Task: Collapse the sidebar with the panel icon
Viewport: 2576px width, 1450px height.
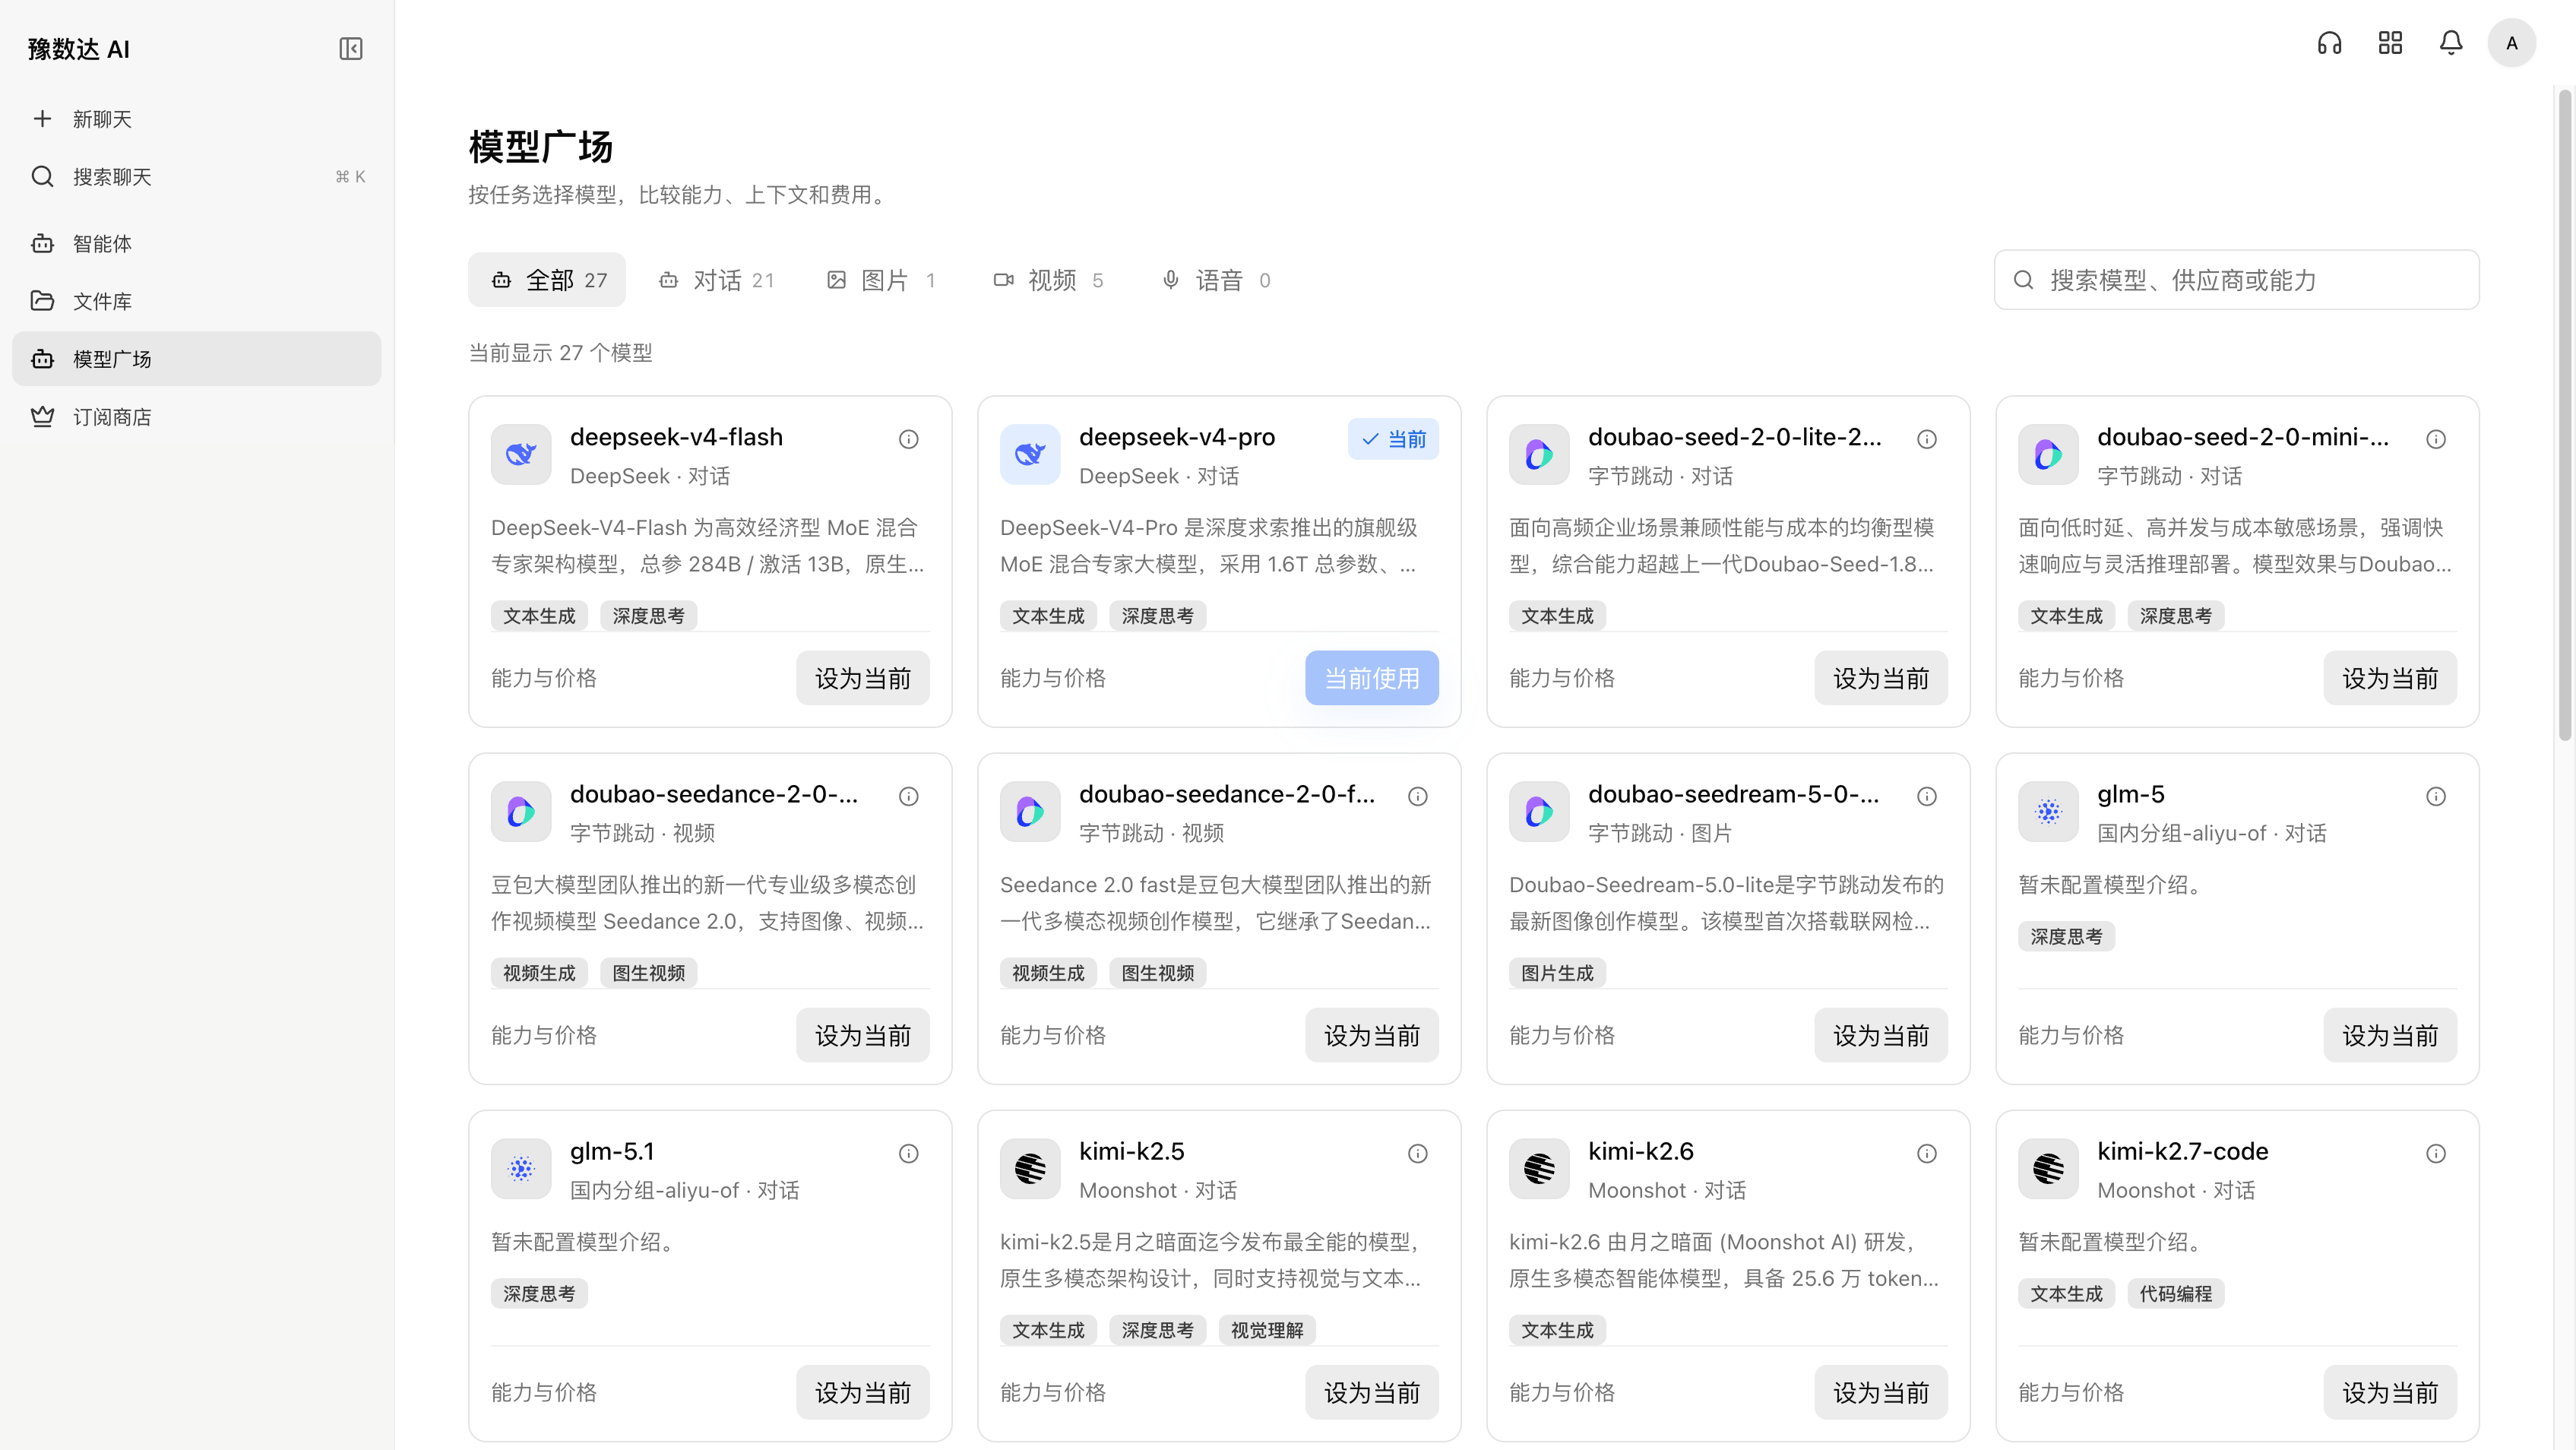Action: tap(350, 49)
